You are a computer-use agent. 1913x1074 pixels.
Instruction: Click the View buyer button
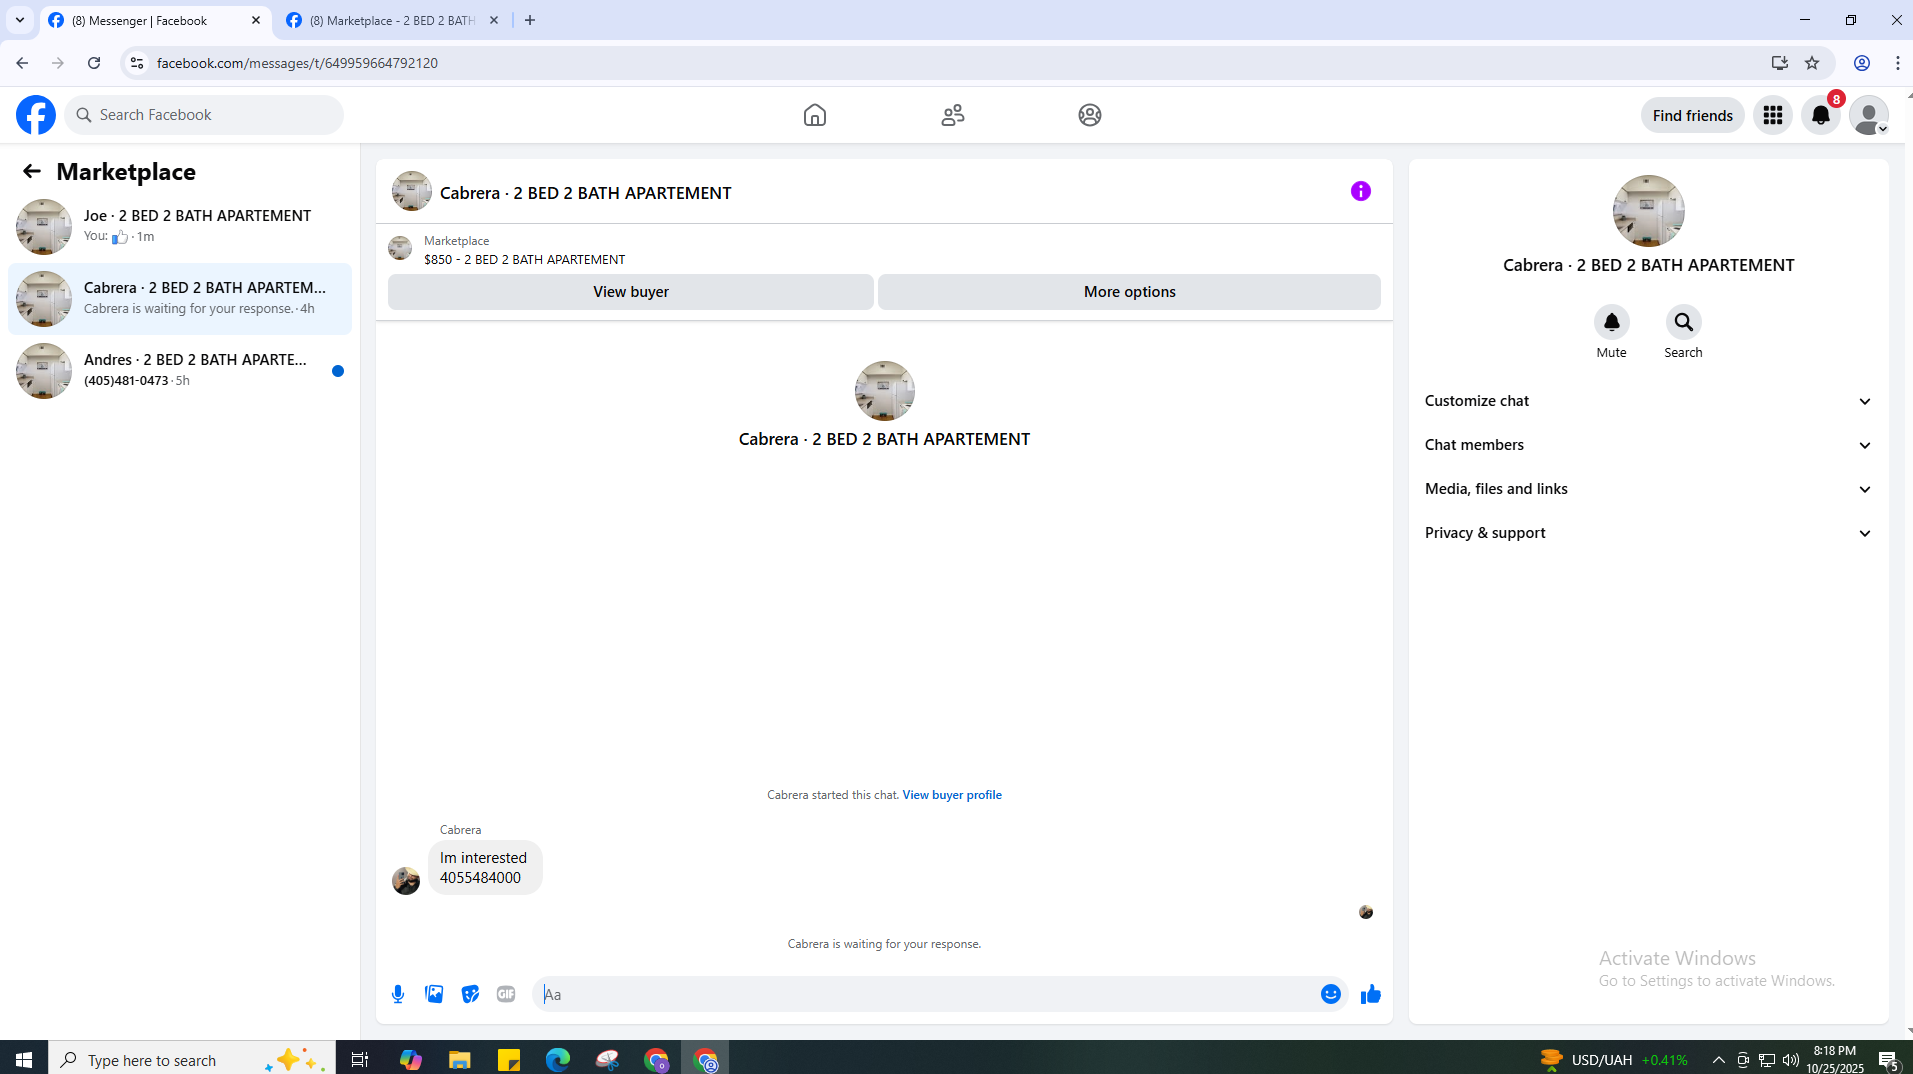[x=631, y=292]
